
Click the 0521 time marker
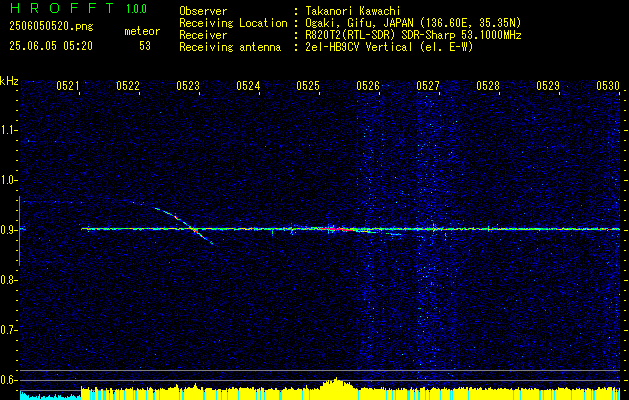(x=68, y=85)
